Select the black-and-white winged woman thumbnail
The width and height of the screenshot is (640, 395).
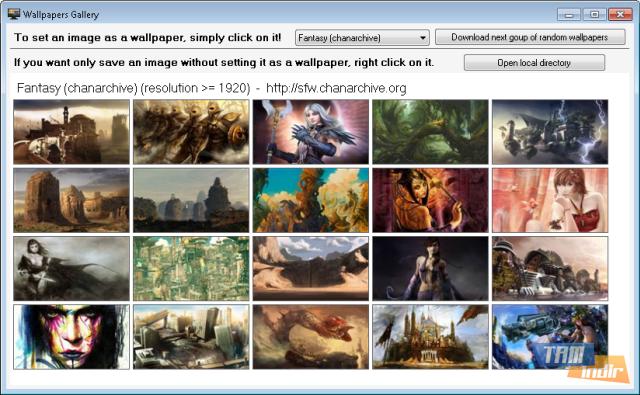click(71, 269)
